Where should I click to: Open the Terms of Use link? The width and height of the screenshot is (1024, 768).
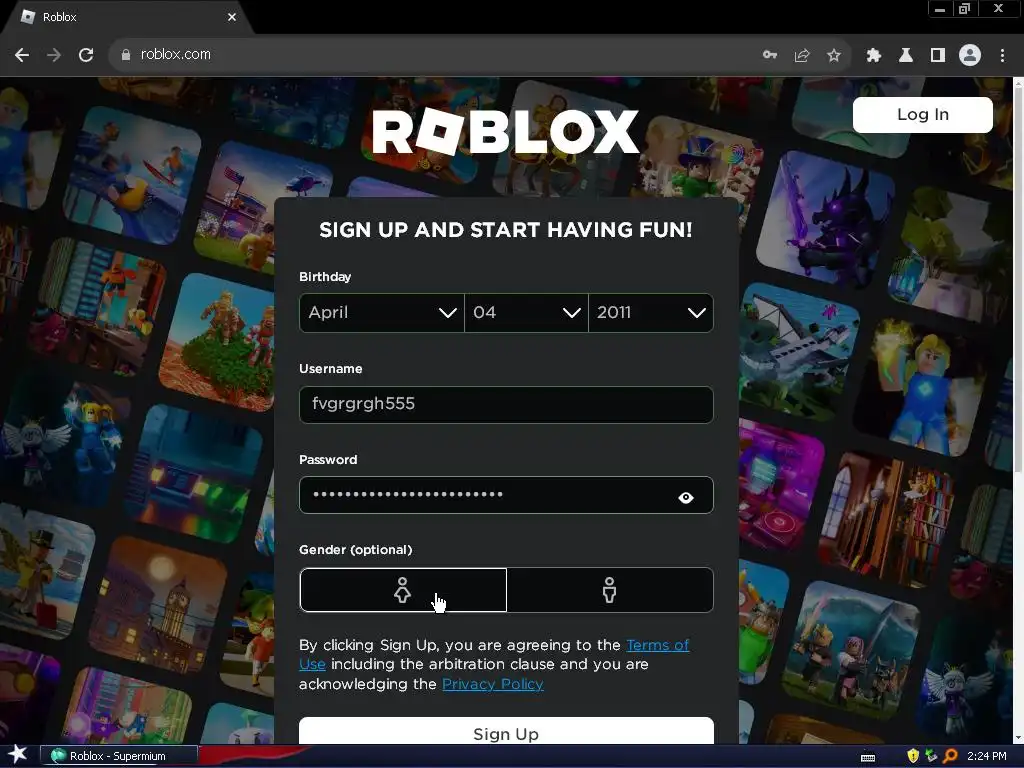coord(494,654)
